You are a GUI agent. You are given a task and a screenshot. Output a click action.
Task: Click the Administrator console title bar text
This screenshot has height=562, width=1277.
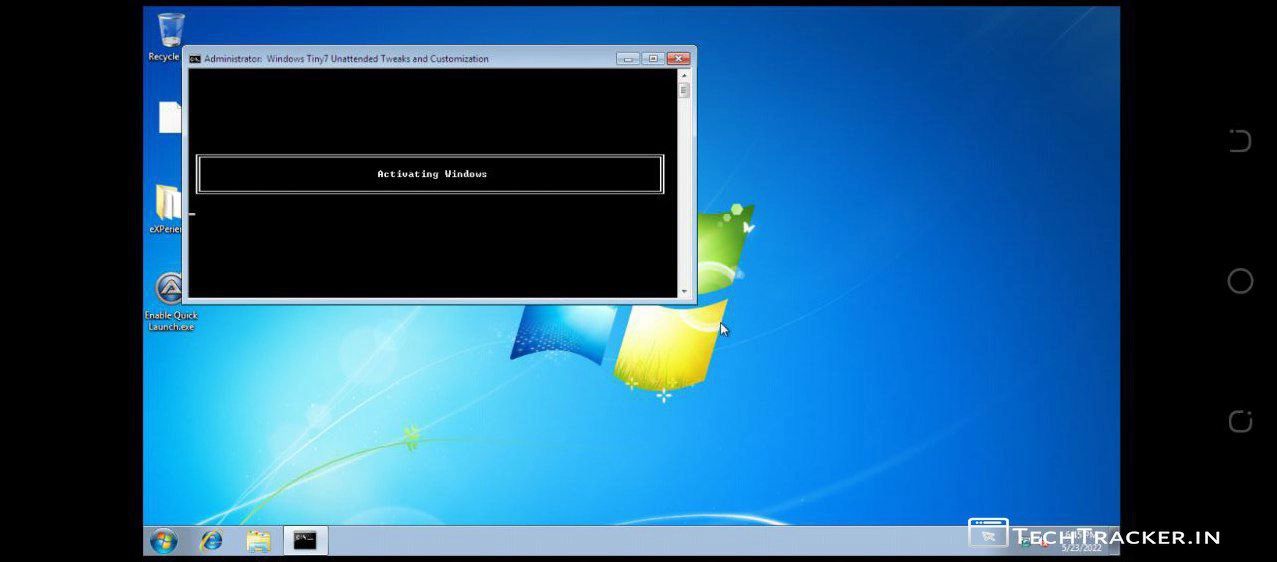click(x=346, y=59)
